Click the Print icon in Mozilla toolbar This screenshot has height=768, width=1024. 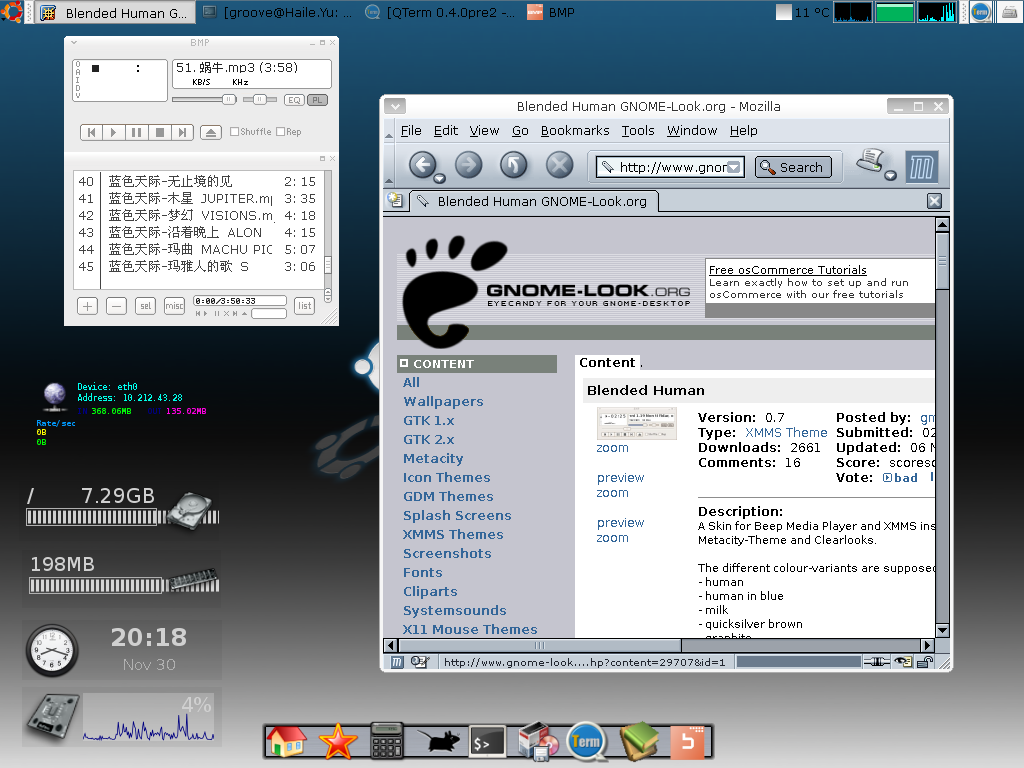pyautogui.click(x=871, y=160)
